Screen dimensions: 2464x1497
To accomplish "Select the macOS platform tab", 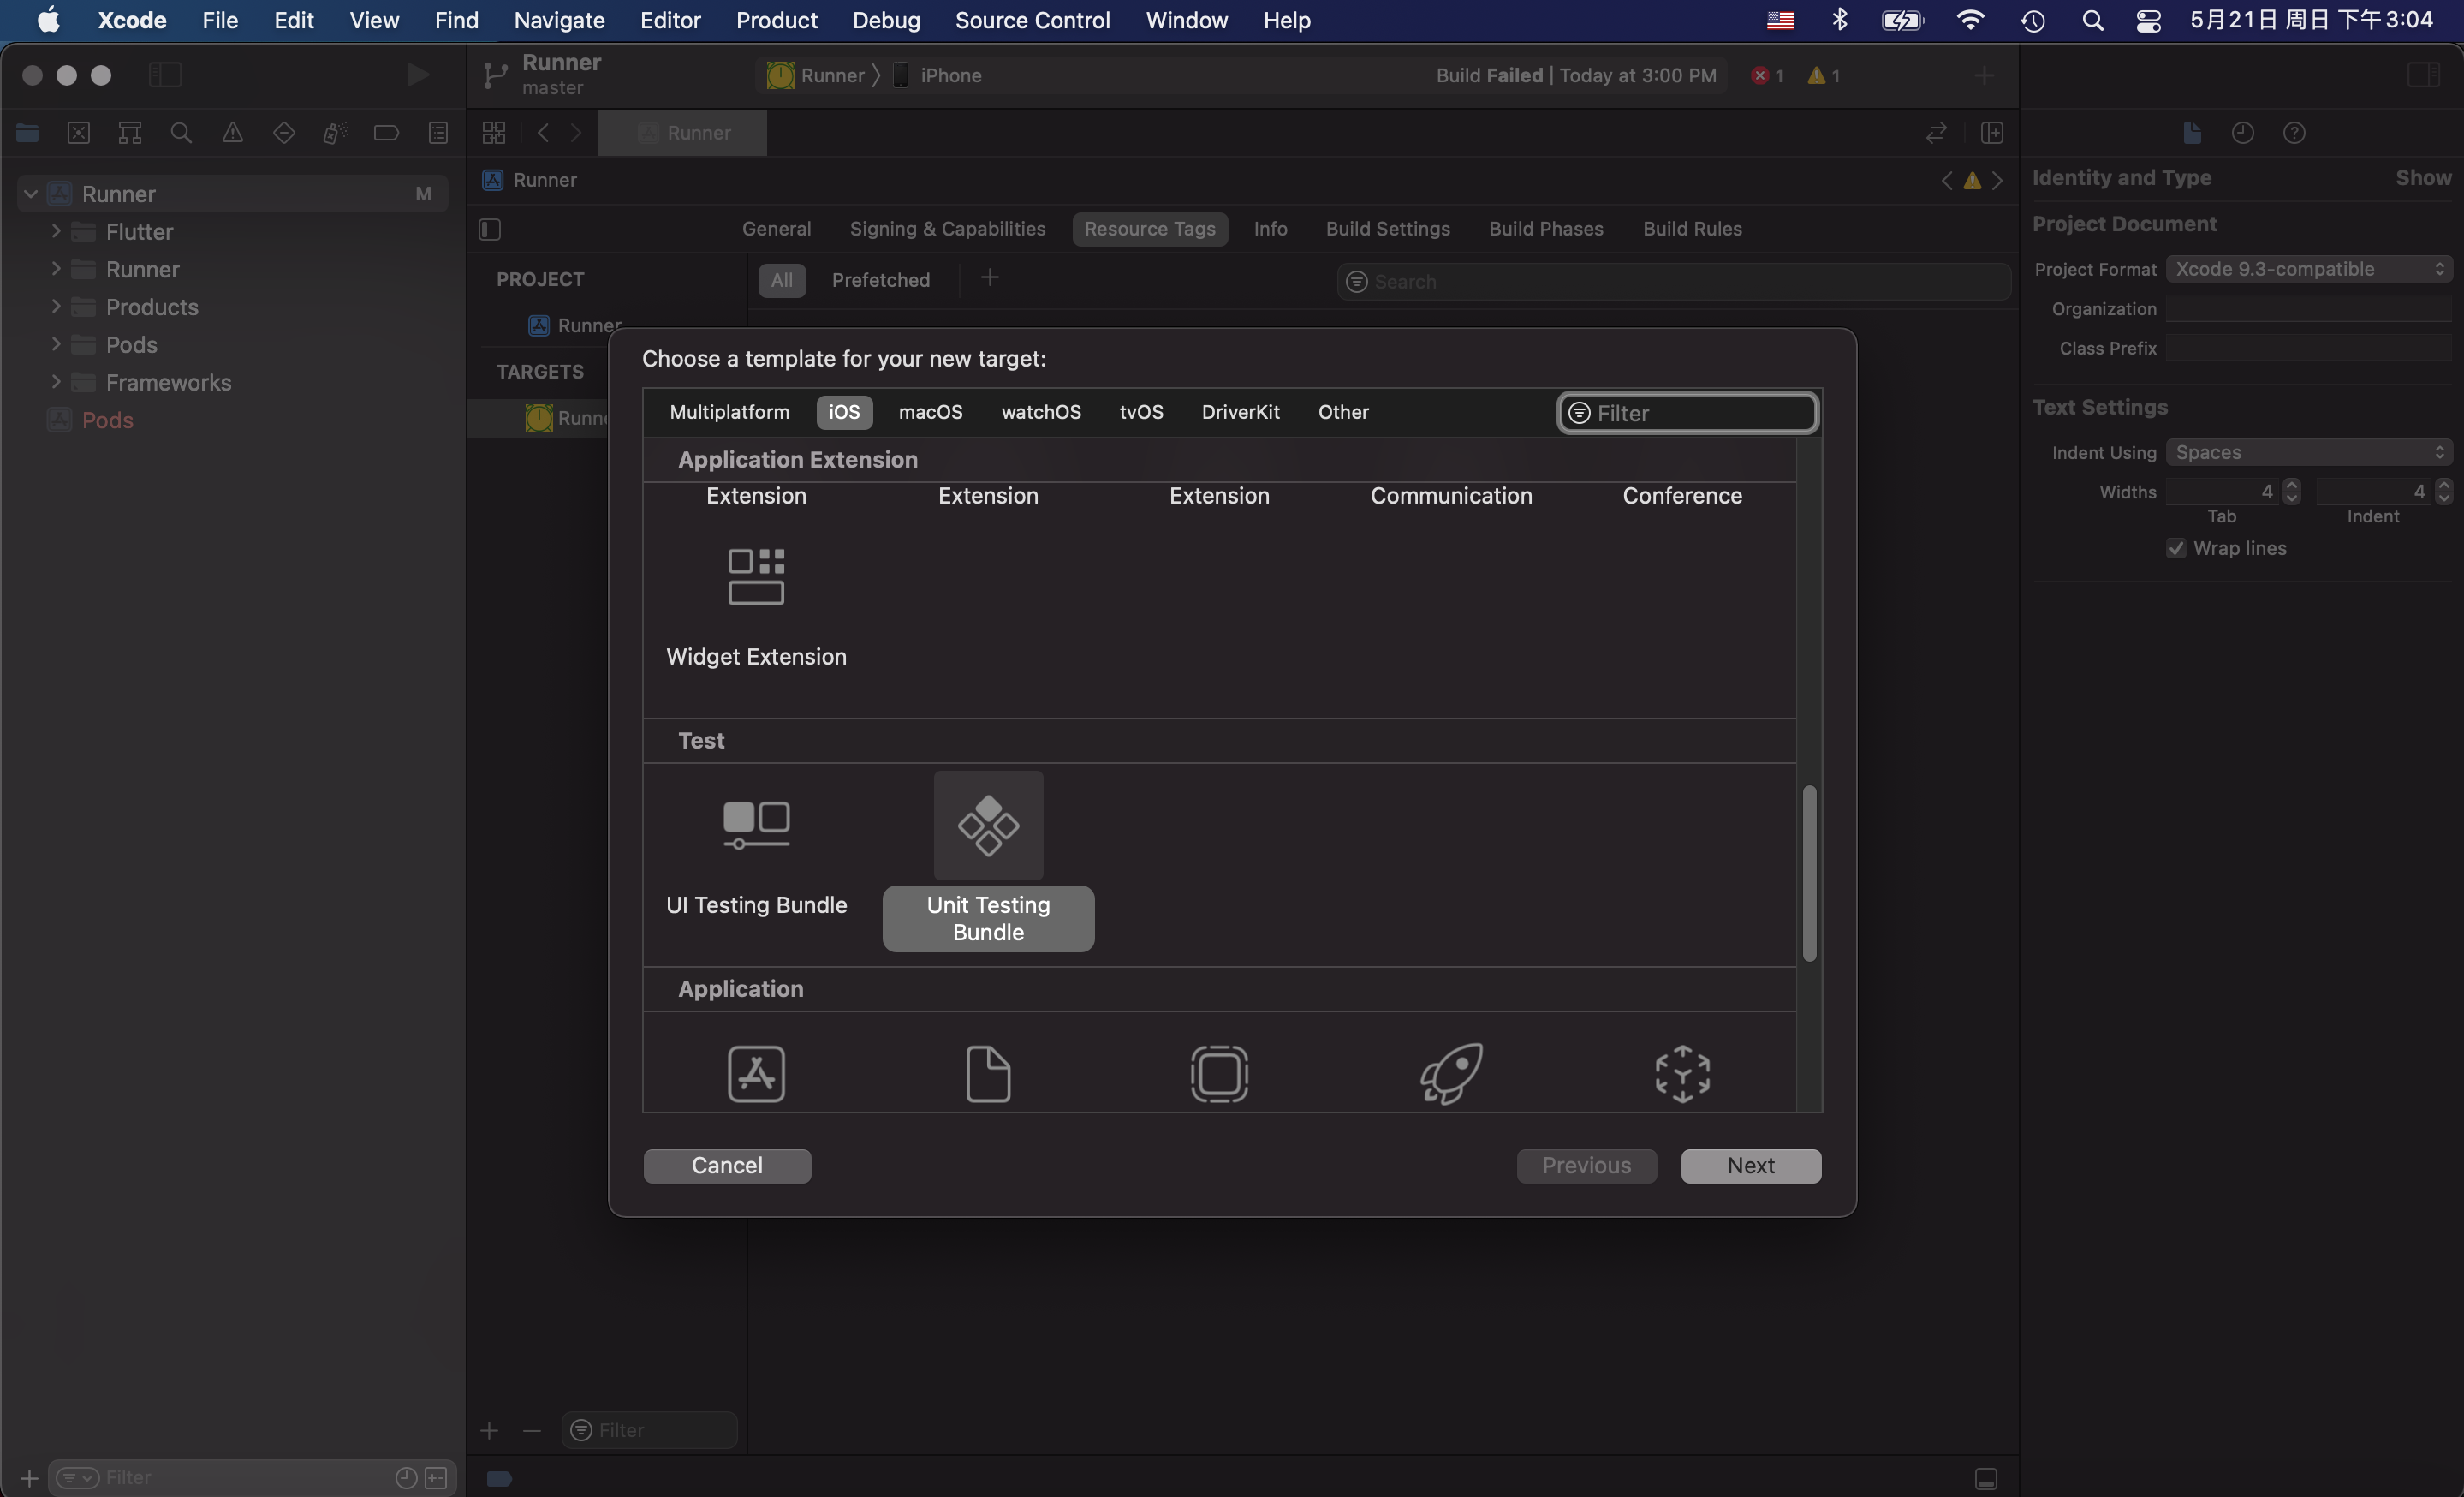I will point(930,412).
